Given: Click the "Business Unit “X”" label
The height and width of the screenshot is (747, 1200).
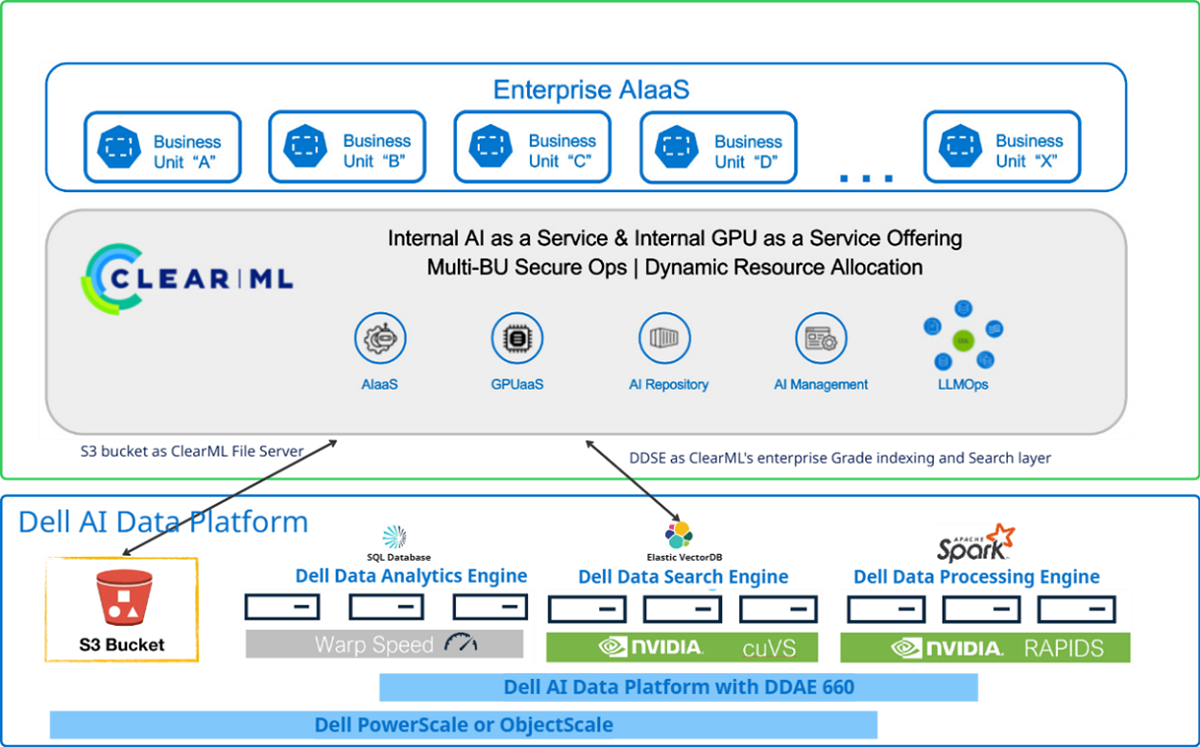Looking at the screenshot, I should [1029, 151].
